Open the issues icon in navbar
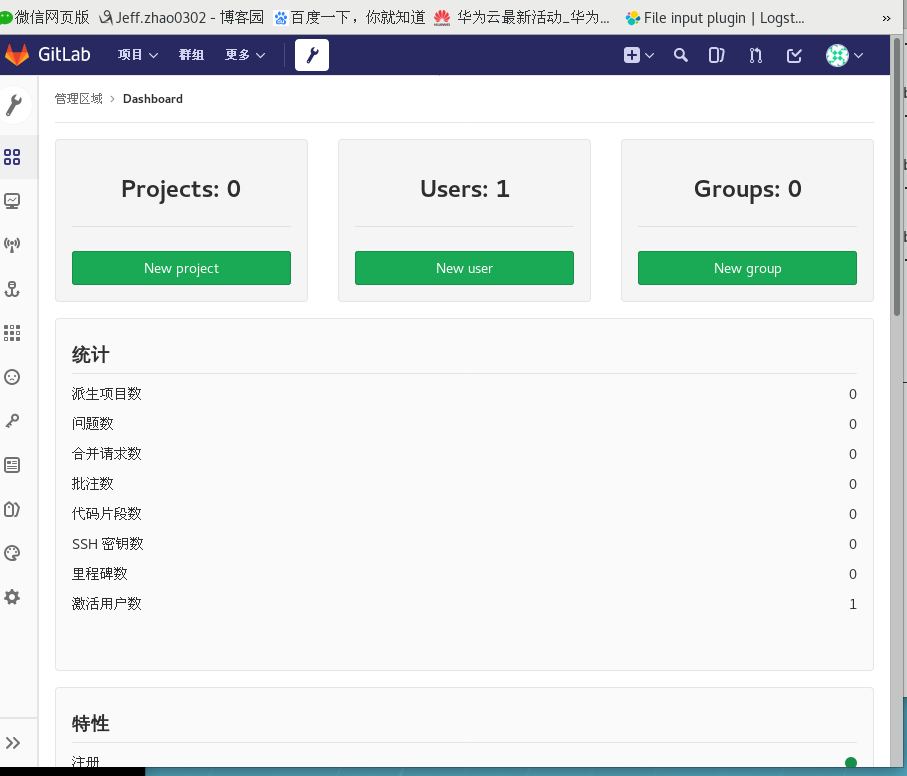 (x=717, y=55)
